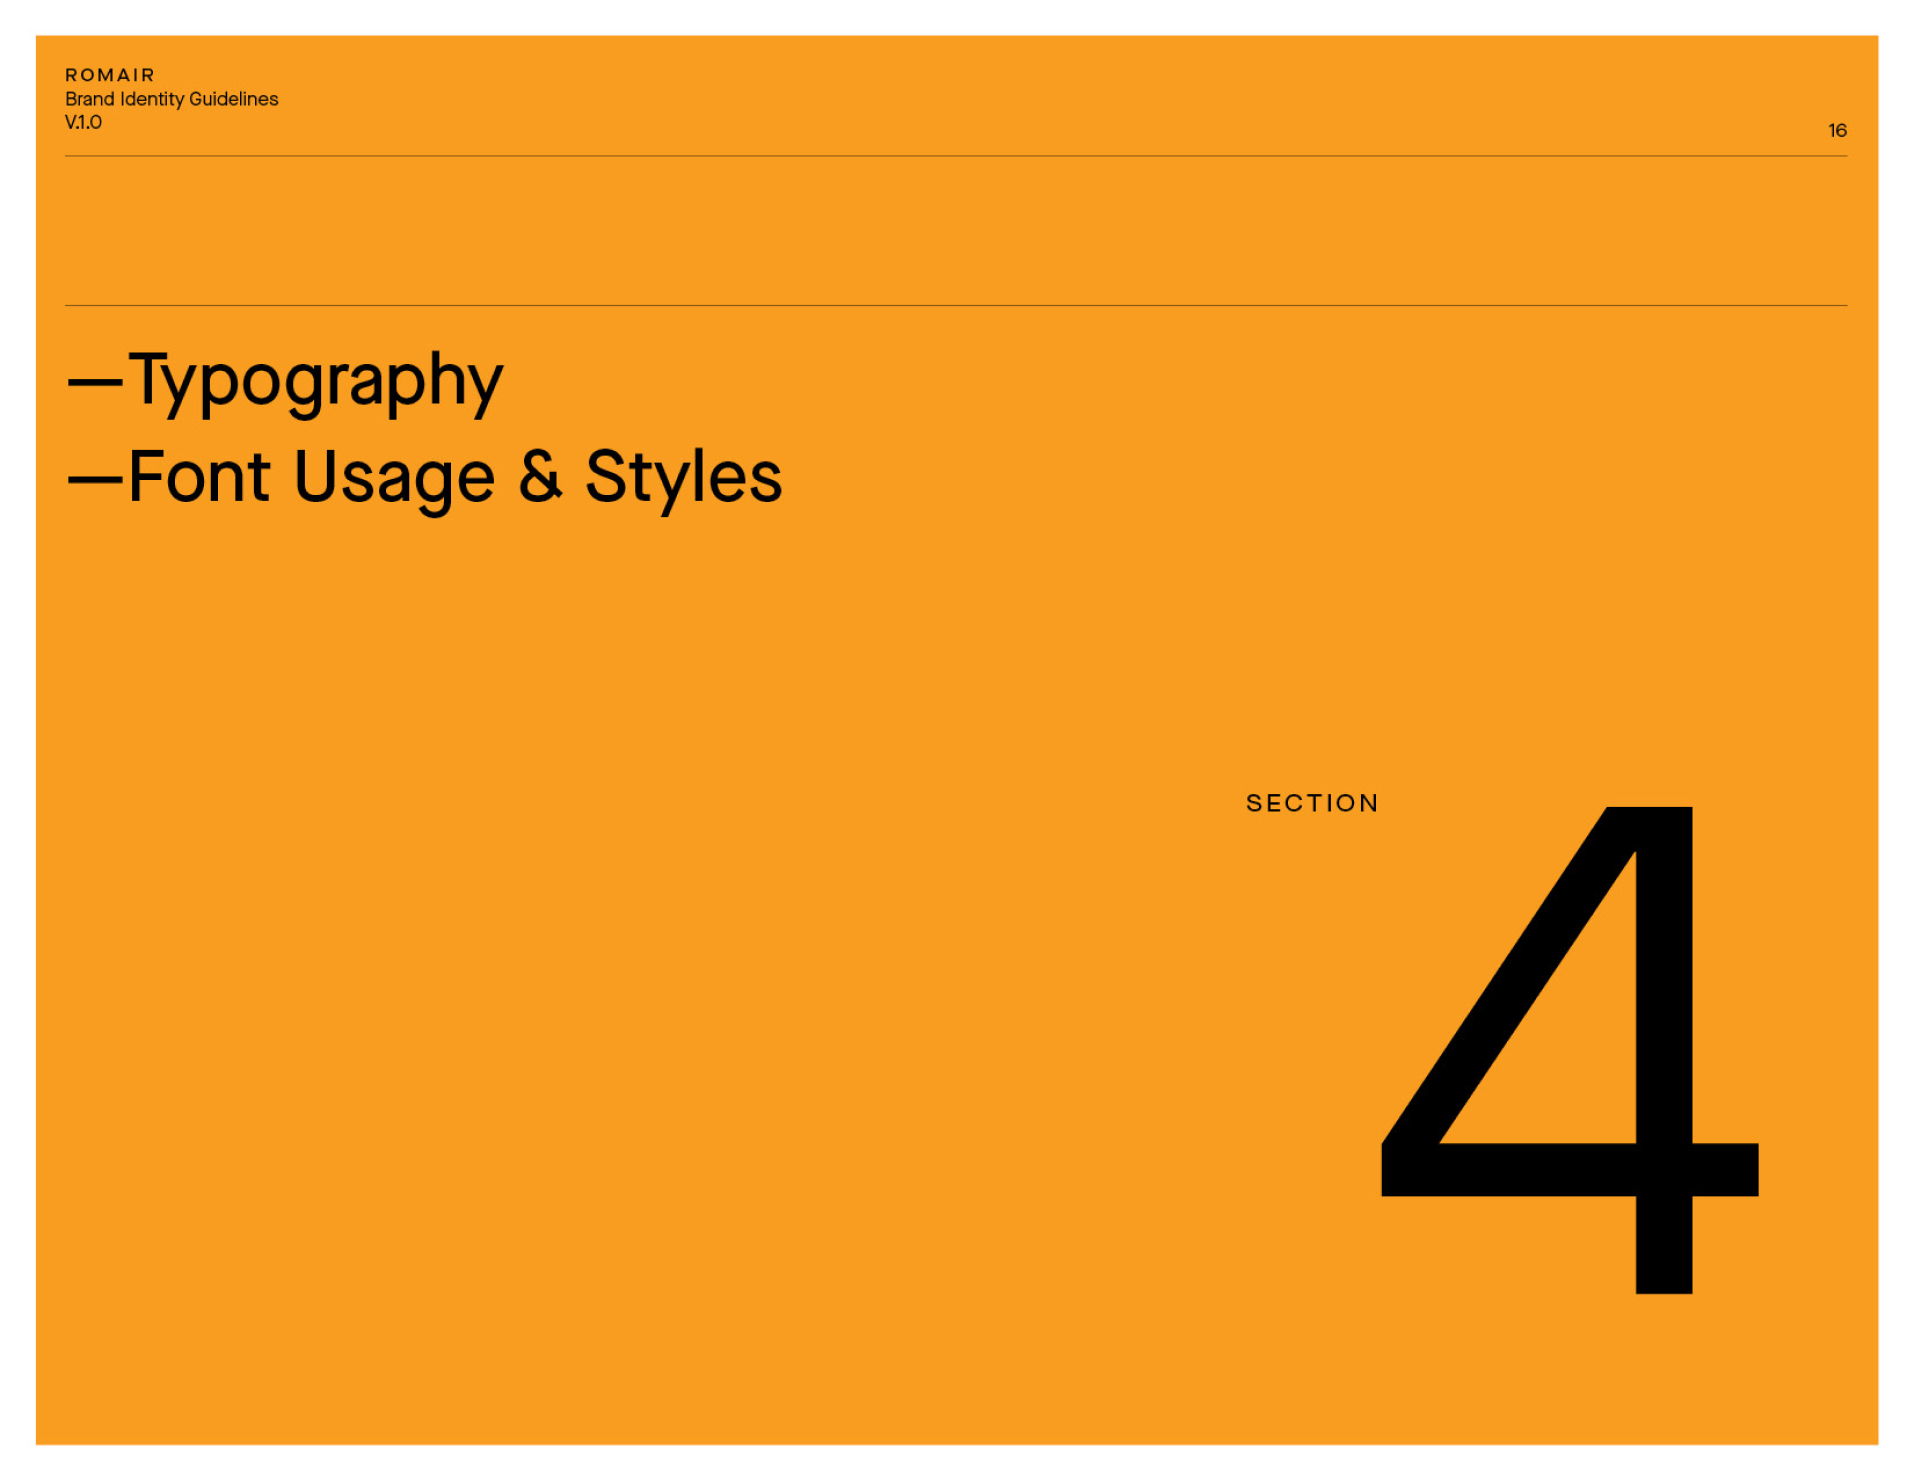Click the ROMAIR header text
This screenshot has width=1913, height=1478.
pyautogui.click(x=110, y=75)
